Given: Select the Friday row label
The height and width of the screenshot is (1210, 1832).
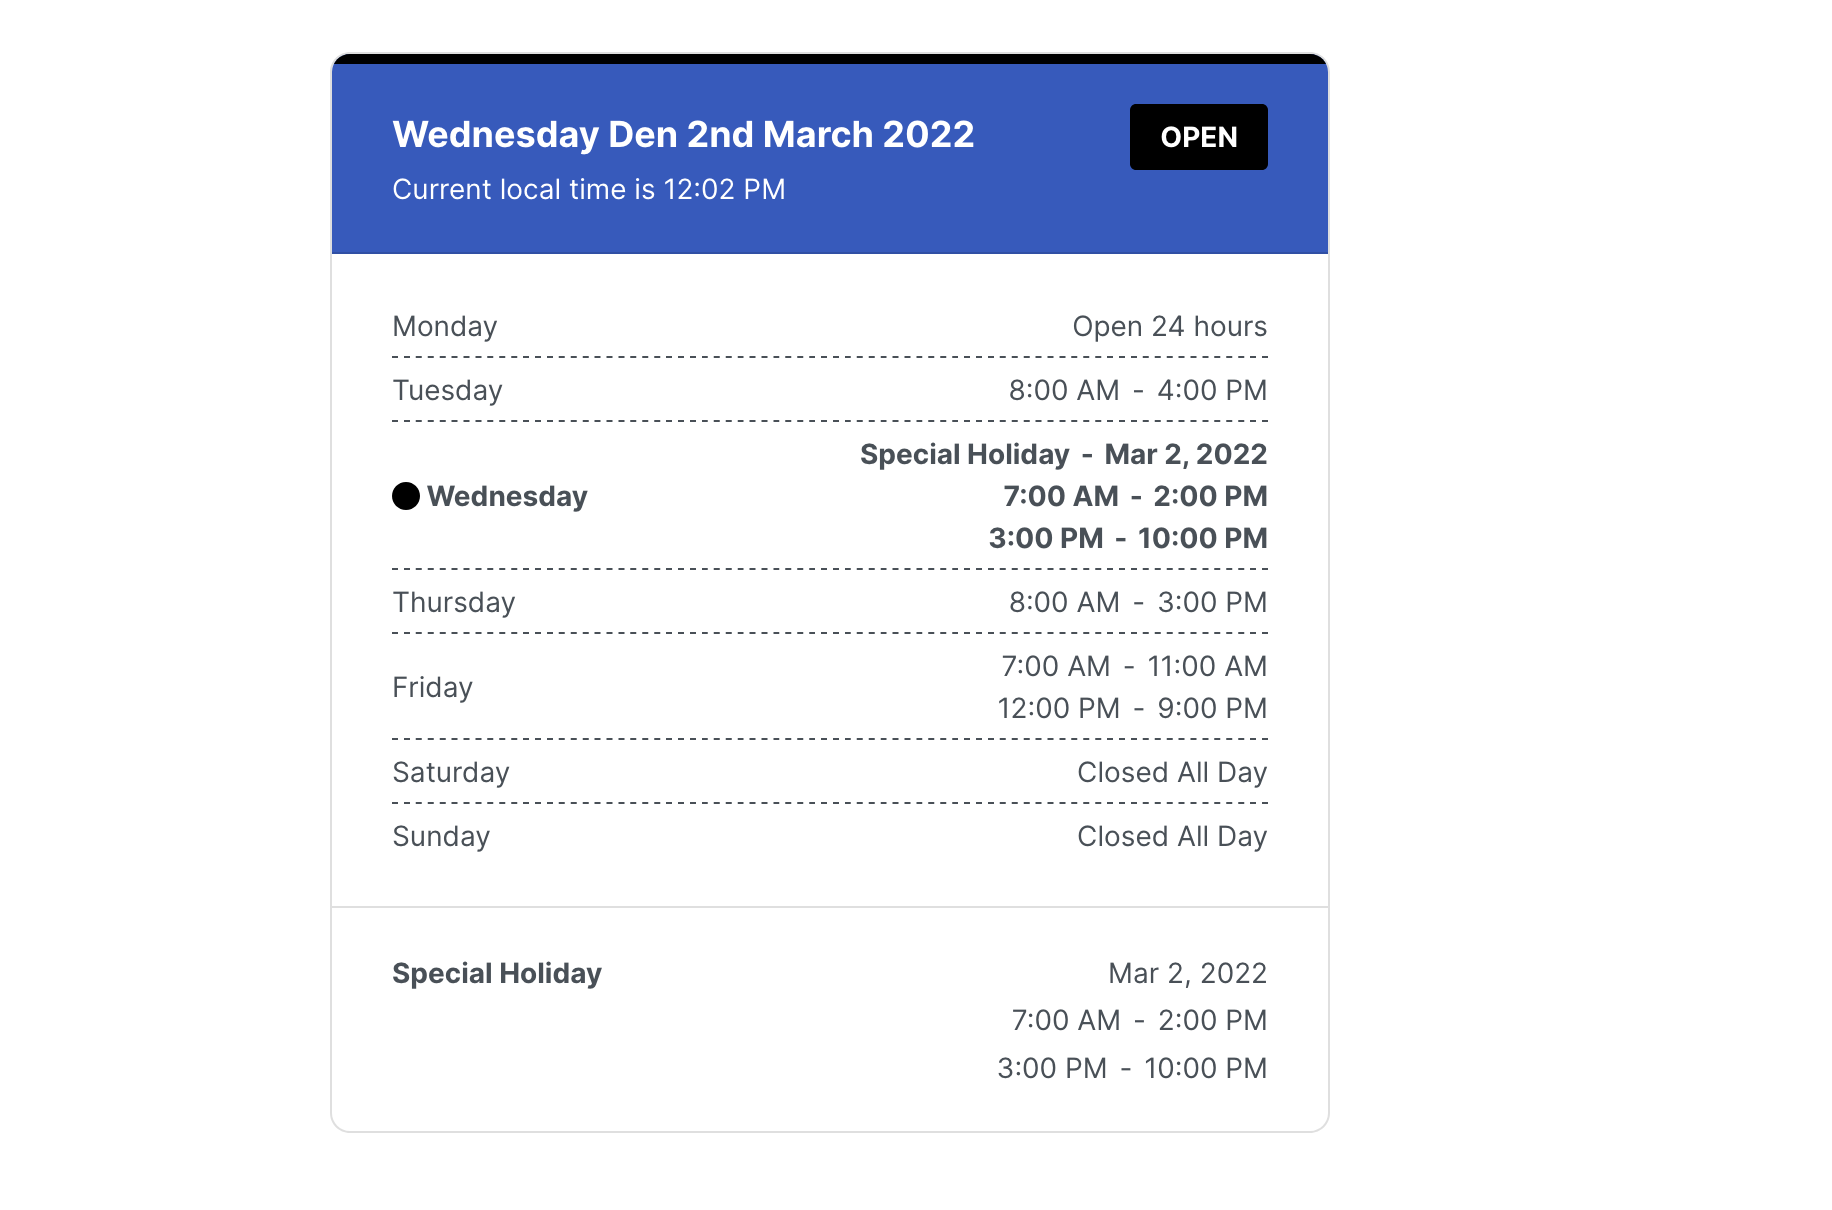Looking at the screenshot, I should click(432, 687).
